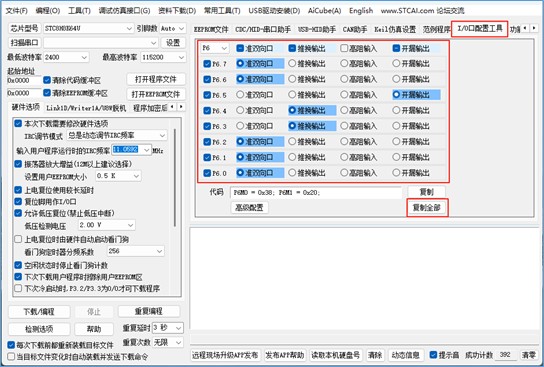
Task: Click the first 起始地址 0x0000 field
Action: click(x=24, y=80)
